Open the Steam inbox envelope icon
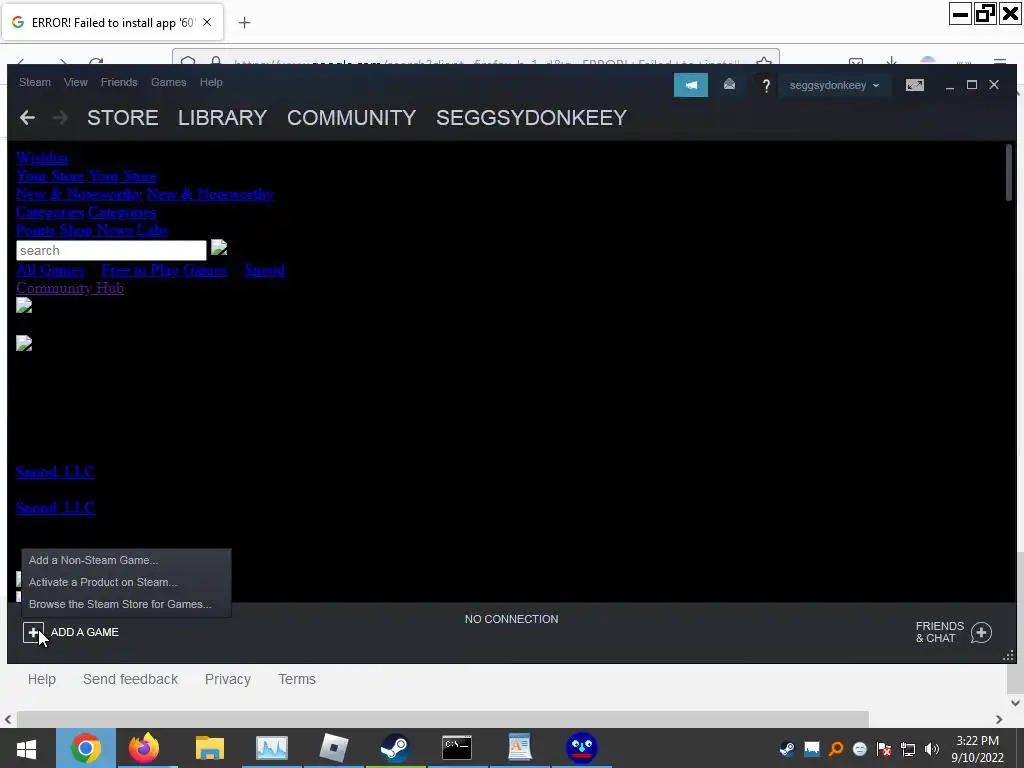1024x768 pixels. [x=729, y=85]
